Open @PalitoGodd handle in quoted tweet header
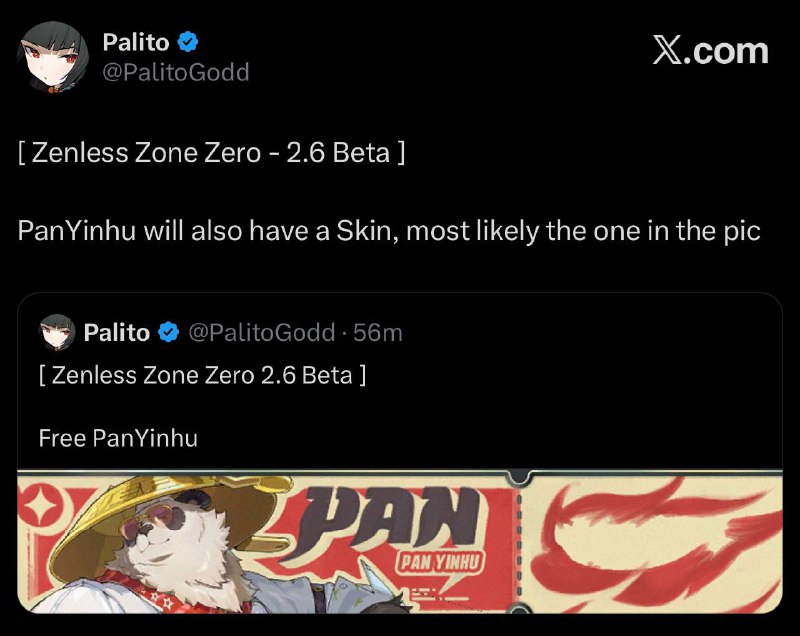Image resolution: width=800 pixels, height=636 pixels. coord(262,332)
